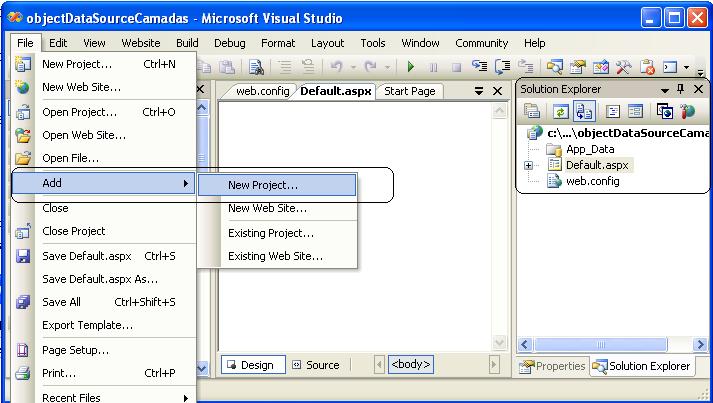
Task: Click the Step Over toolbar icon
Action: pyautogui.click(x=502, y=67)
